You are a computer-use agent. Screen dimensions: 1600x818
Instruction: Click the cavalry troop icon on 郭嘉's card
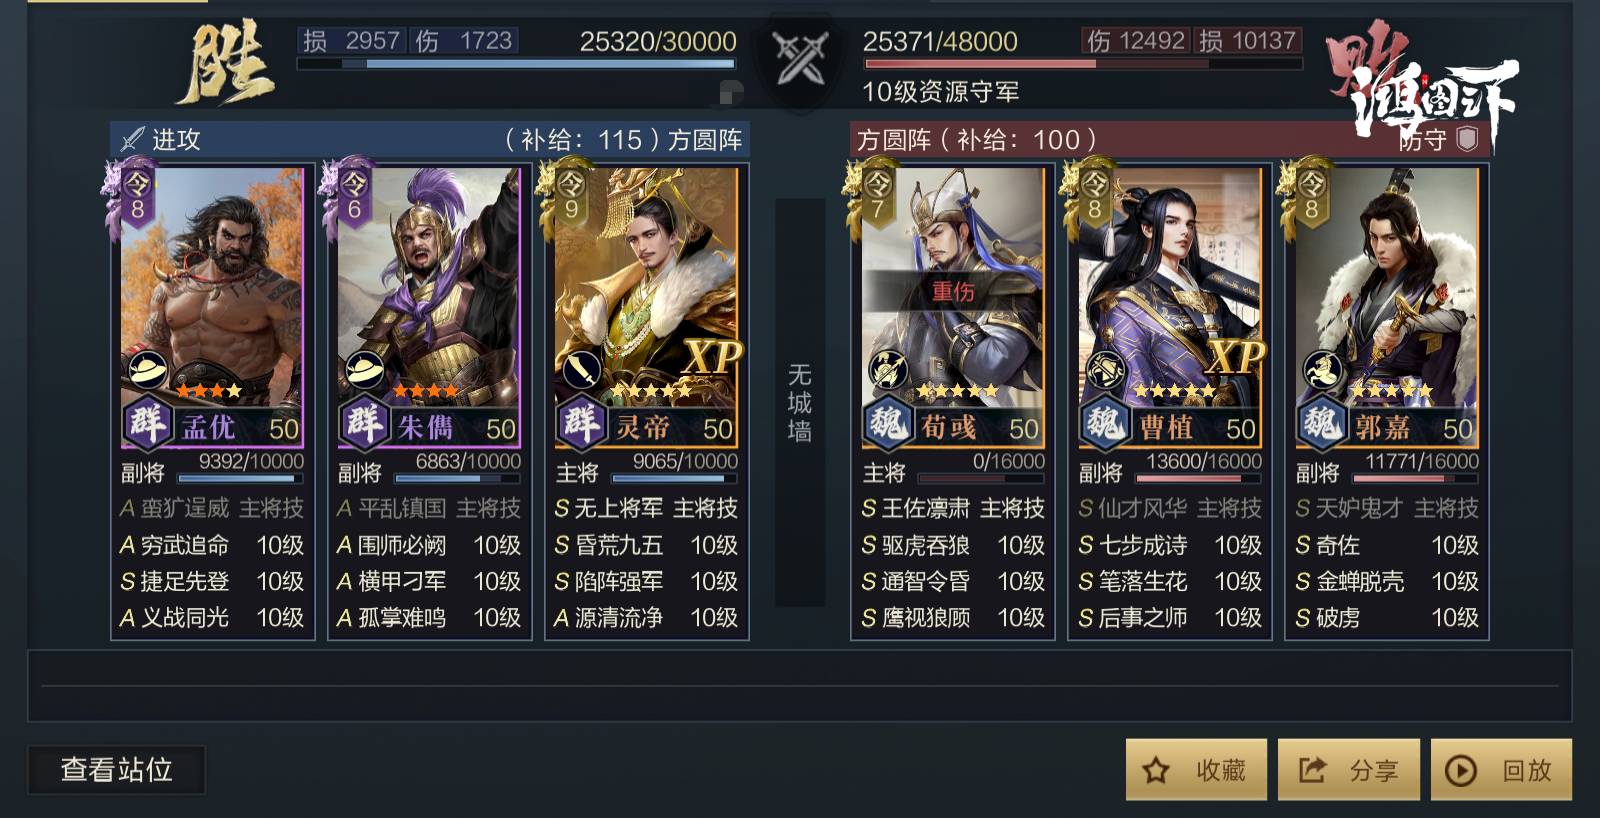1322,370
